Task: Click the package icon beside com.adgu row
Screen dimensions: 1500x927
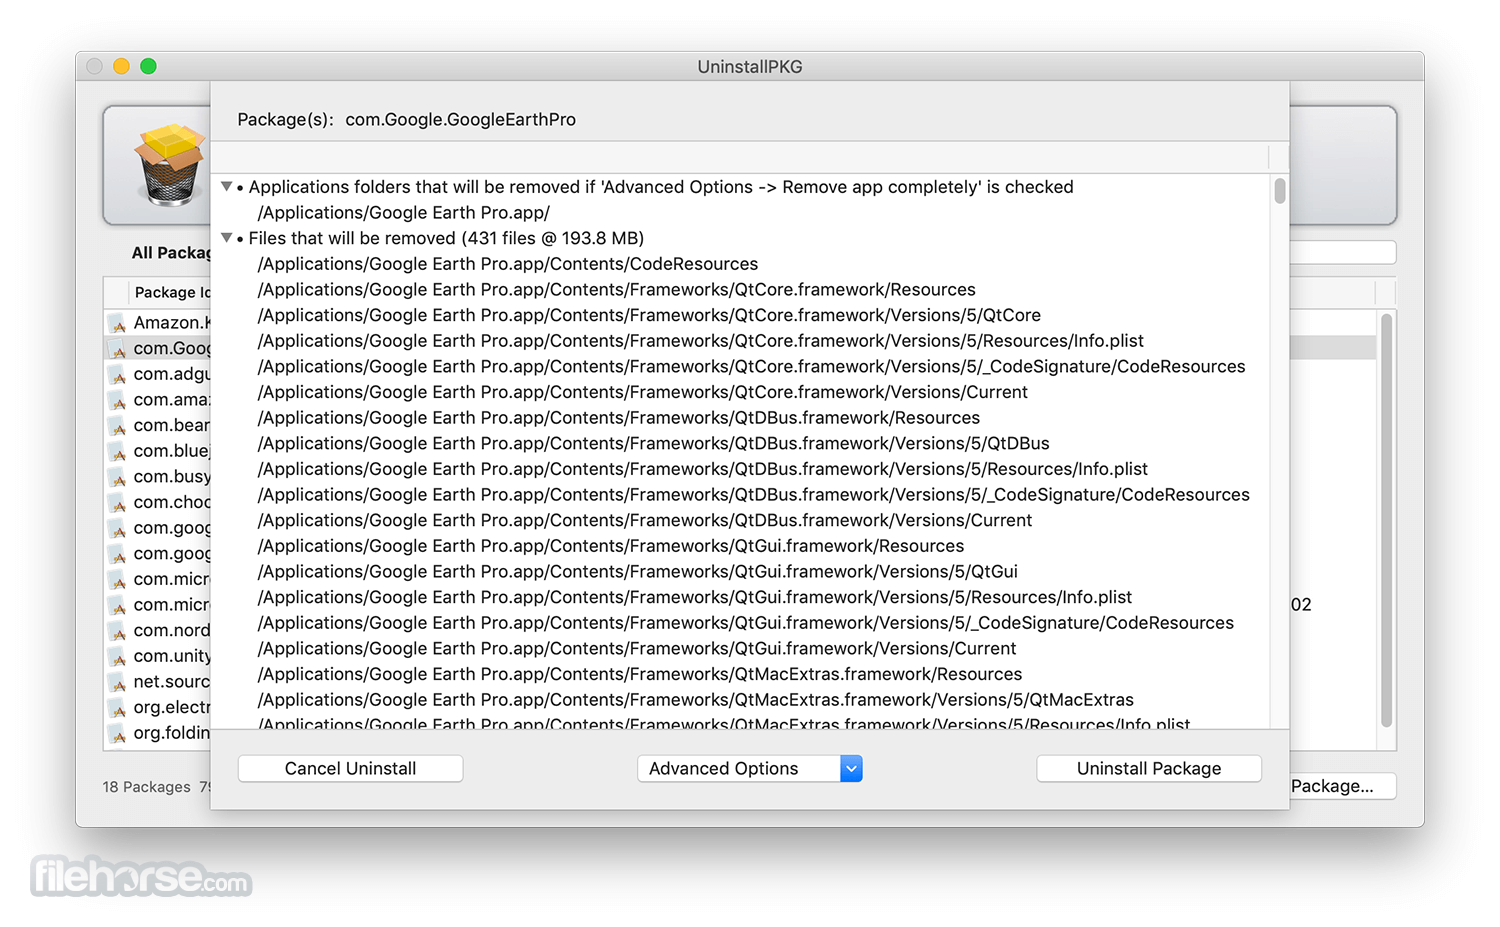Action: (x=118, y=374)
